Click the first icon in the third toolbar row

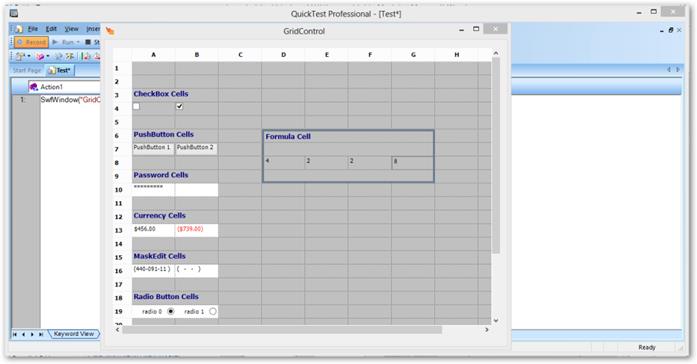click(x=20, y=56)
